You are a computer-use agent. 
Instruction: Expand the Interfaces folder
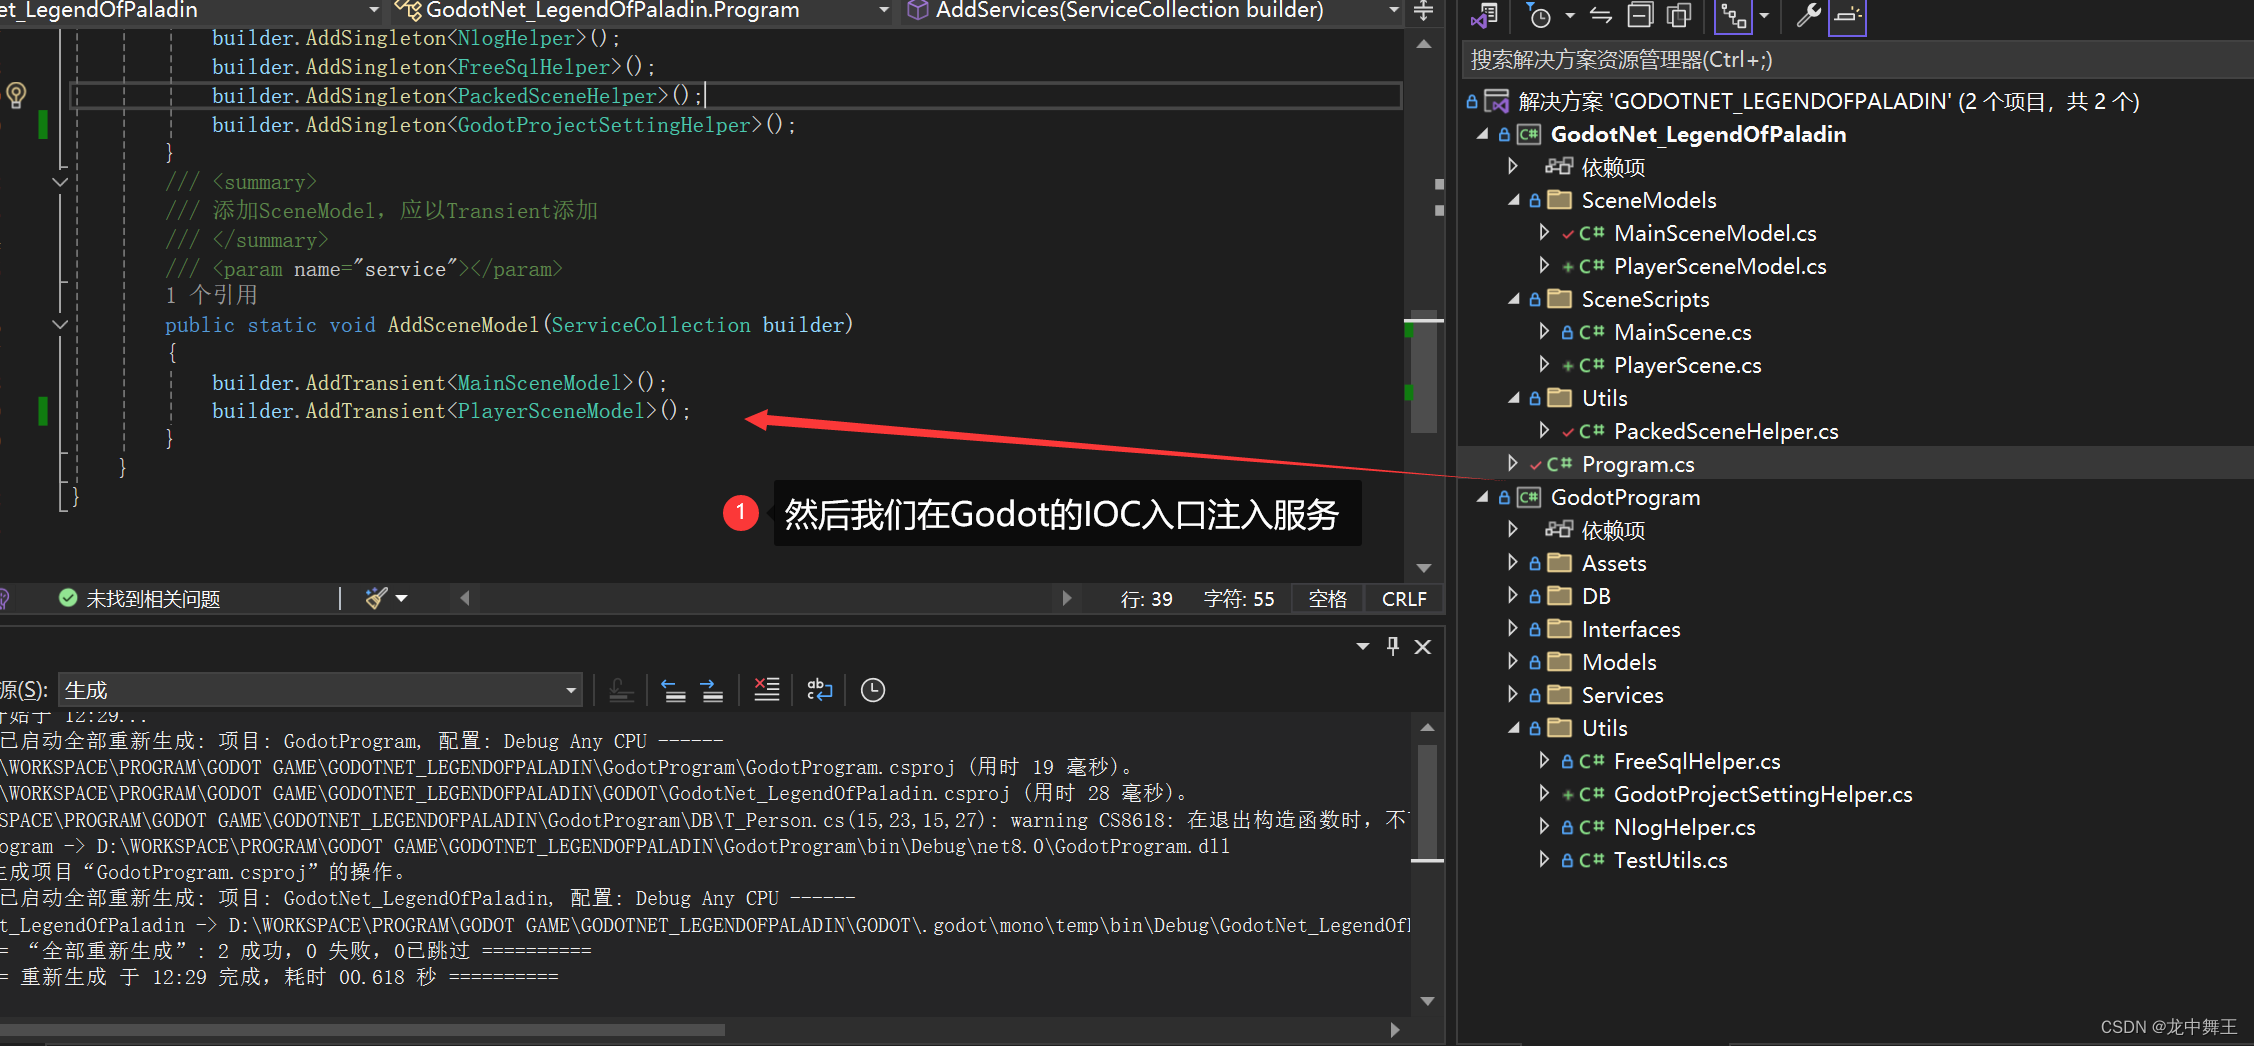pos(1513,629)
